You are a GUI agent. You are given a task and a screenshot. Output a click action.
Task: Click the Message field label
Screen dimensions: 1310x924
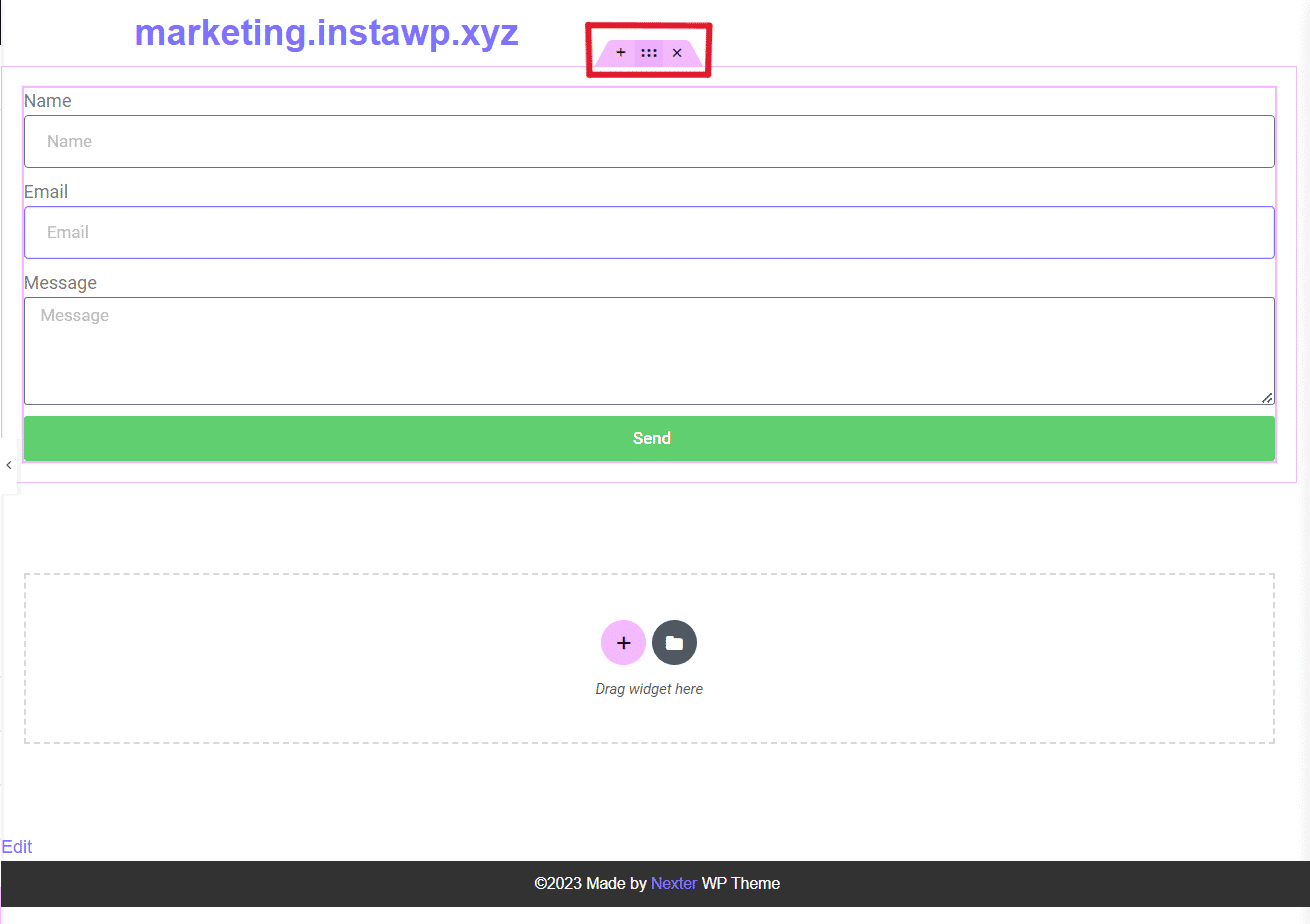pyautogui.click(x=60, y=283)
